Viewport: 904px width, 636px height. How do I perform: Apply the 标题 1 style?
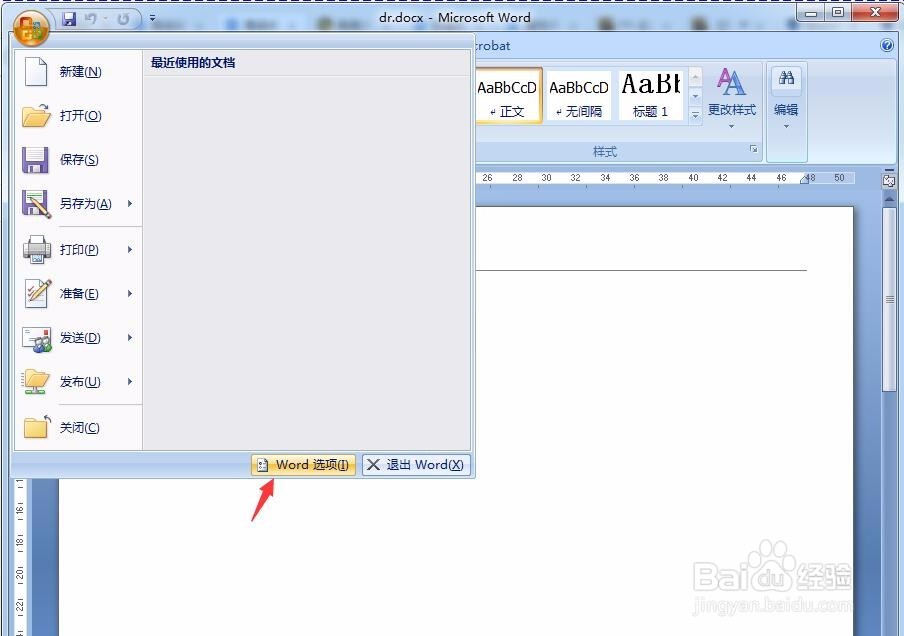651,96
